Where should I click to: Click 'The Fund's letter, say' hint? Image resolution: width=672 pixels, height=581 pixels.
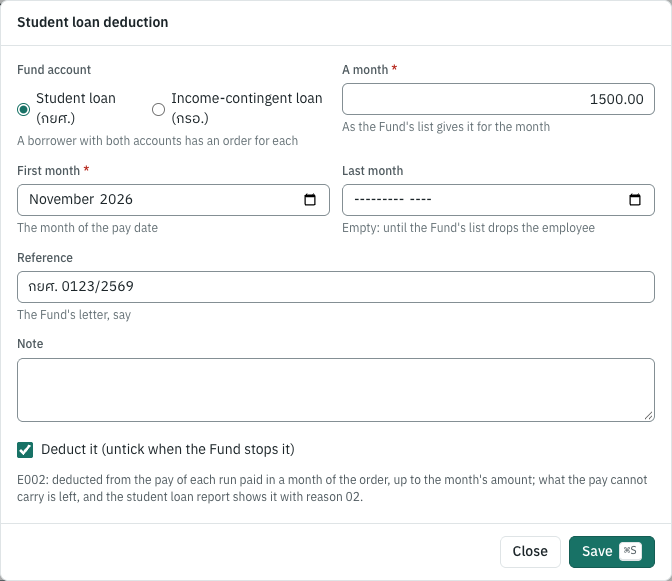tap(74, 315)
